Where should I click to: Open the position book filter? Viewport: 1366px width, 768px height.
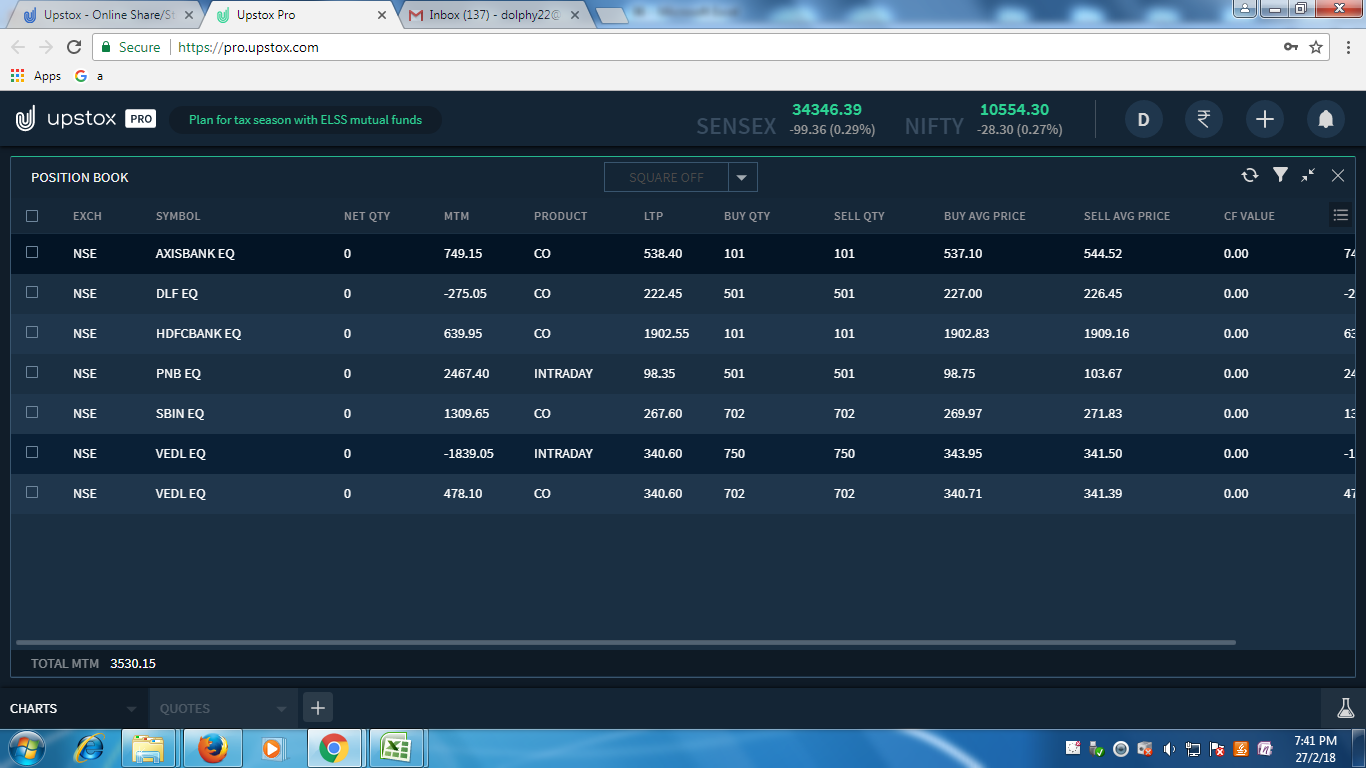pyautogui.click(x=1280, y=175)
